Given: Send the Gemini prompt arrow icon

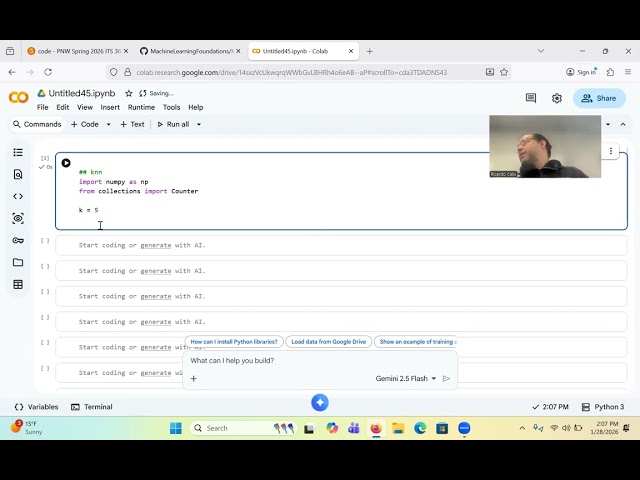Looking at the screenshot, I should pos(446,378).
